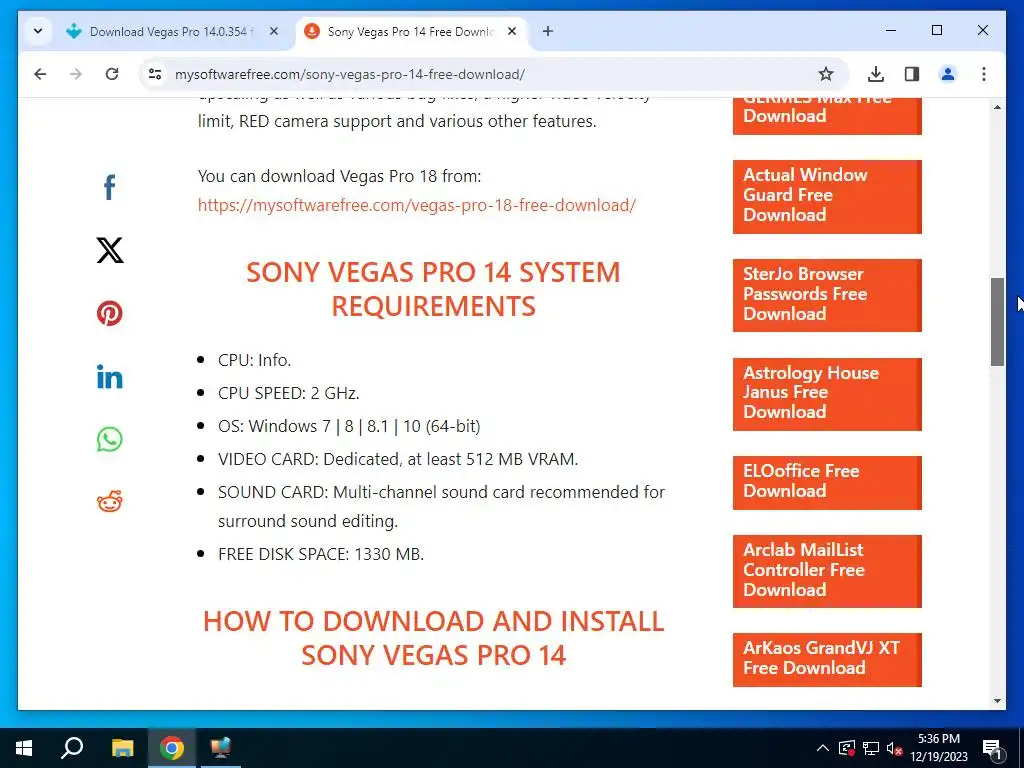Image resolution: width=1024 pixels, height=768 pixels.
Task: Share on Reddit icon
Action: 110,502
